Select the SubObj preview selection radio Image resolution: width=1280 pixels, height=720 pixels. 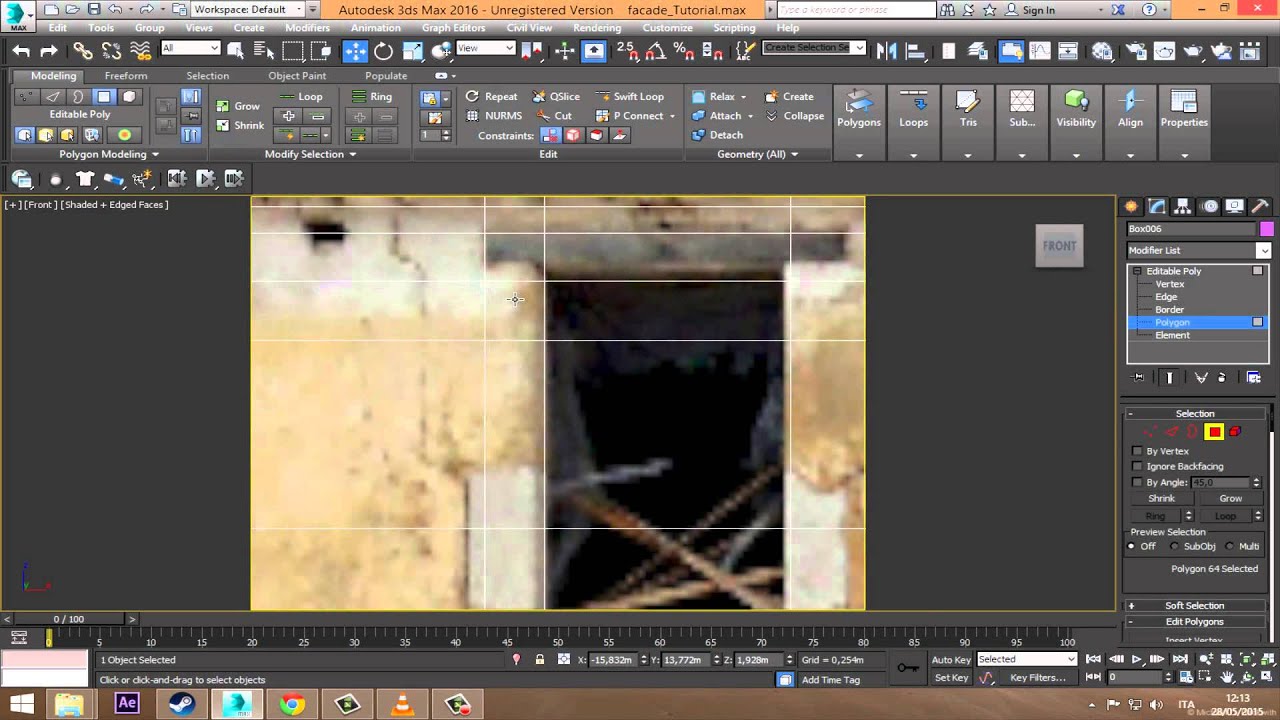tap(1175, 546)
